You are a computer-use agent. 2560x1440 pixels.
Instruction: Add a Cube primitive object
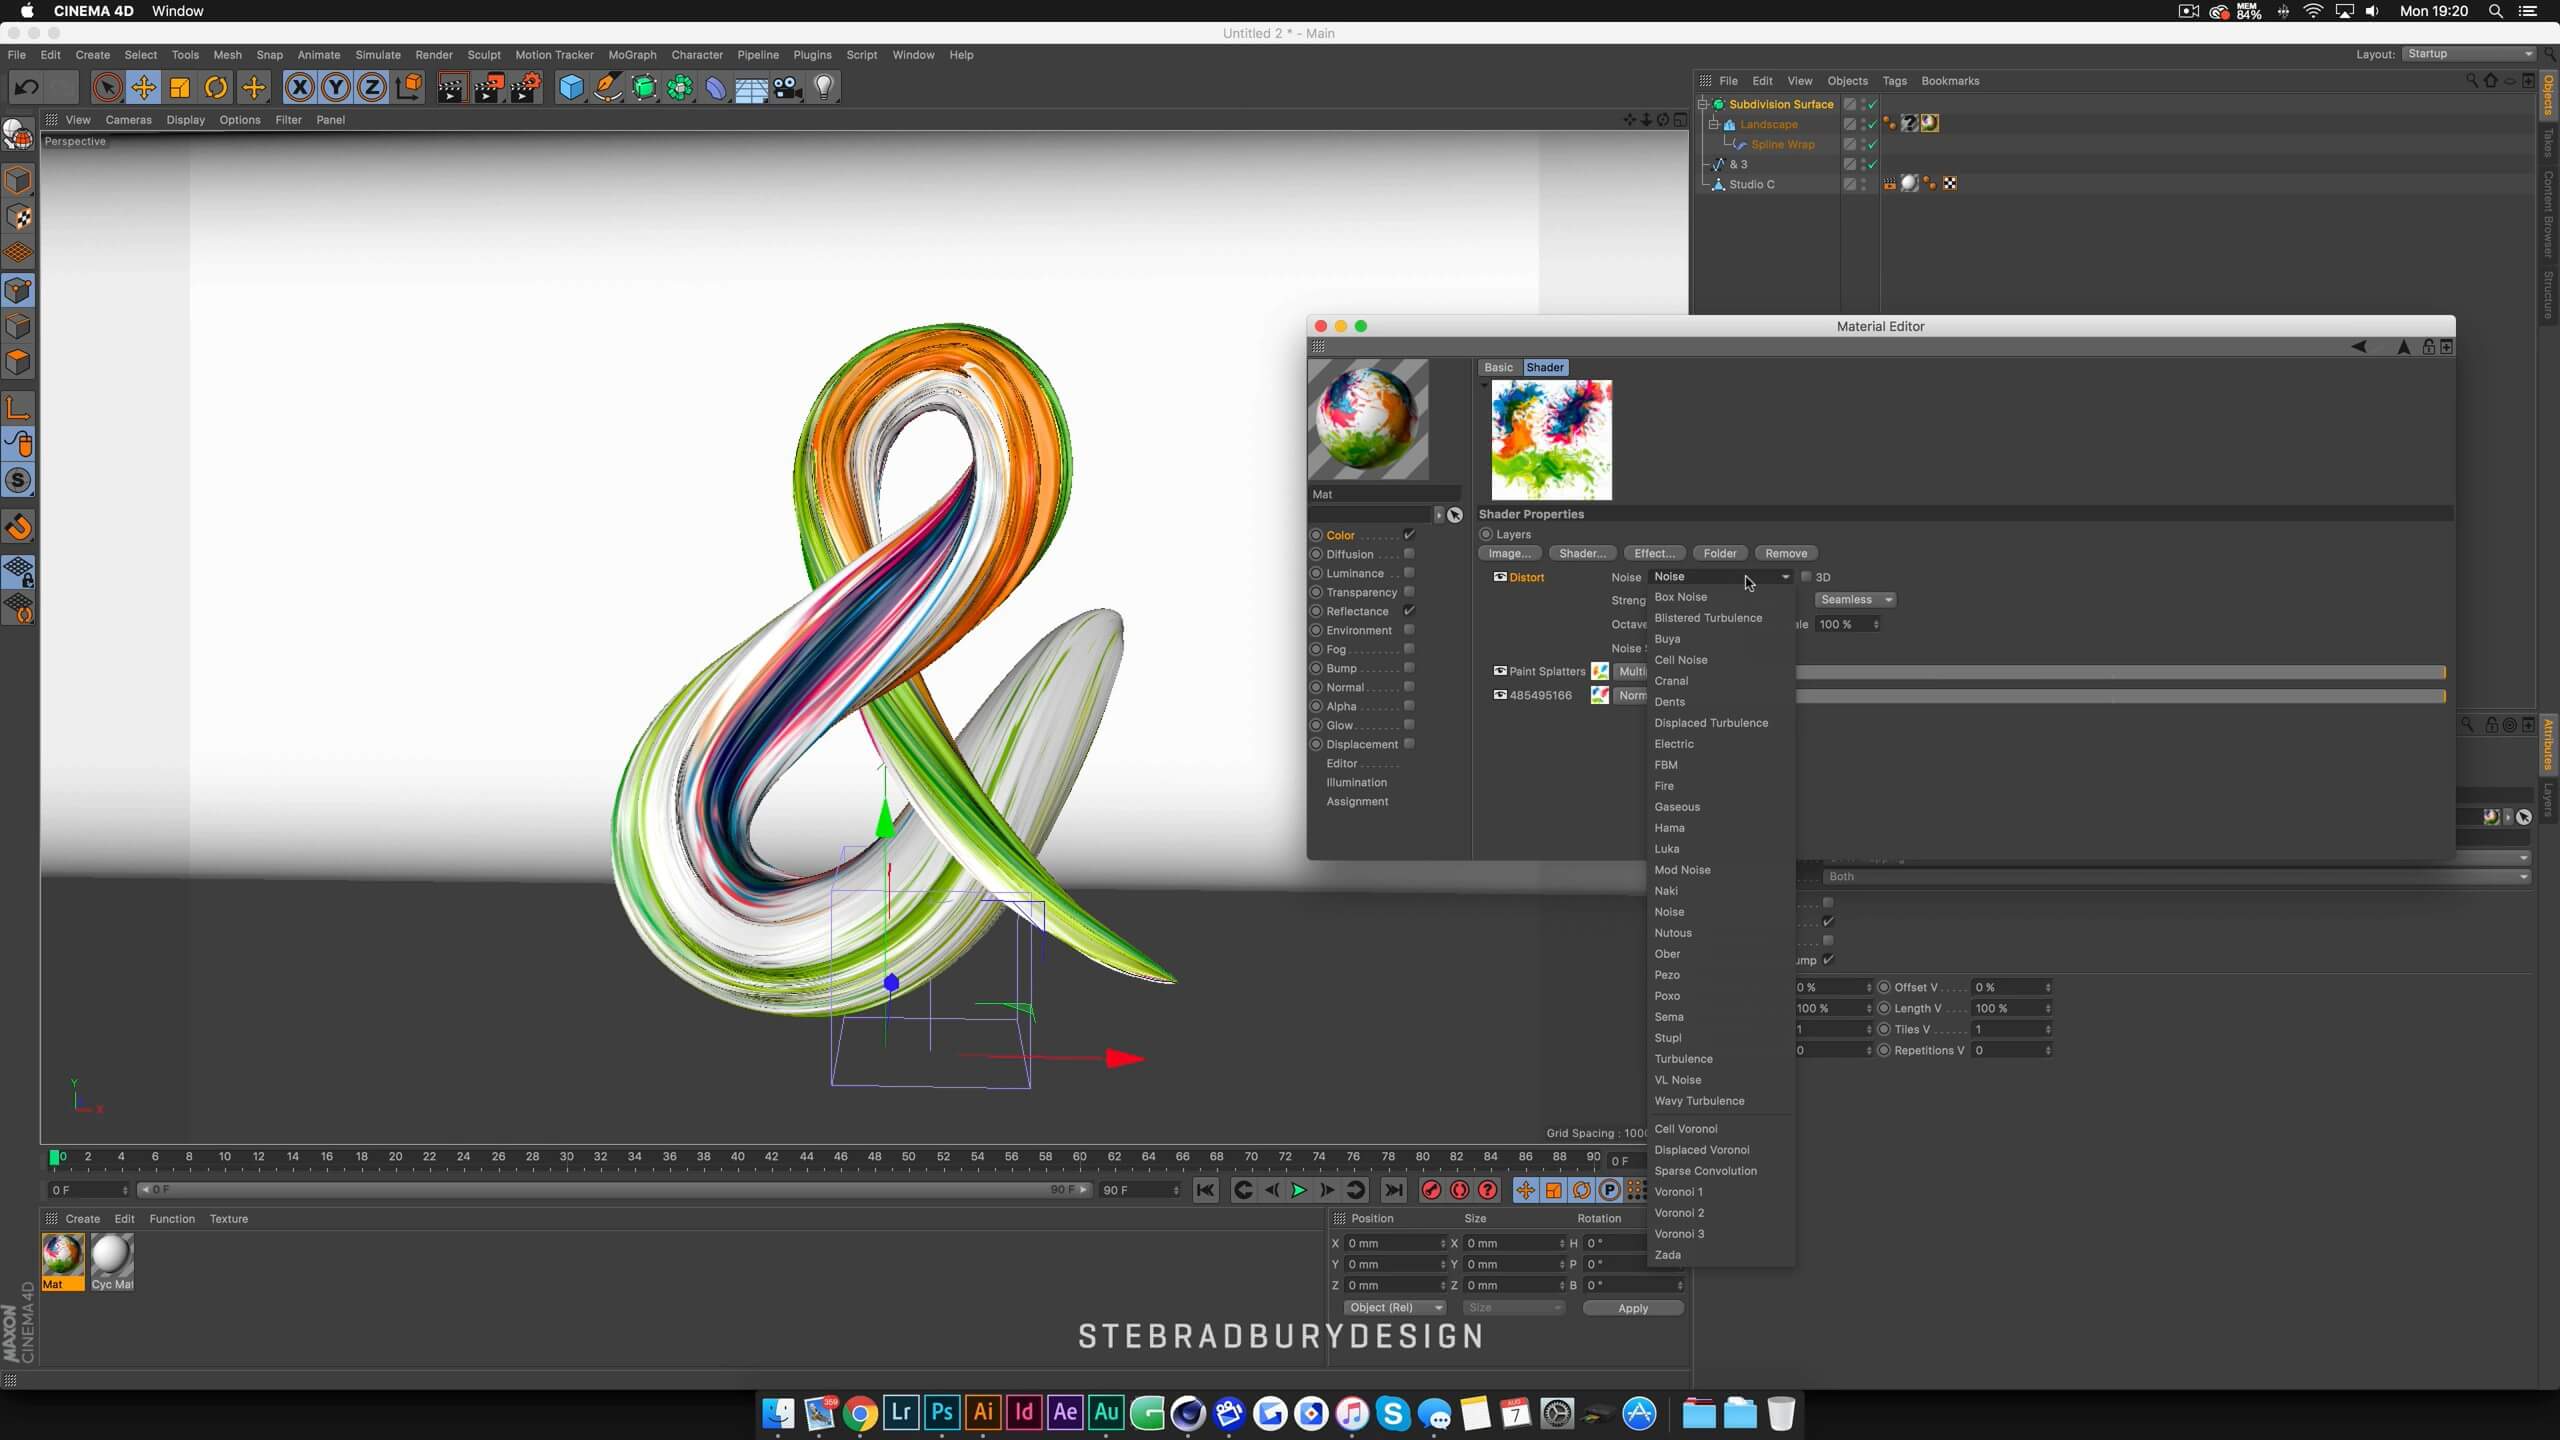[x=570, y=88]
